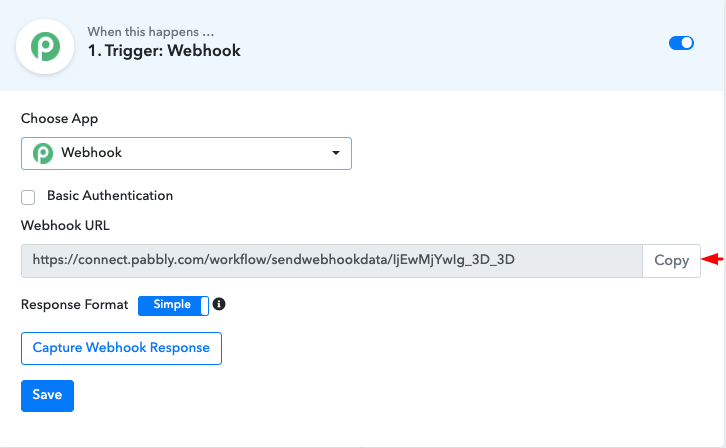The image size is (726, 448).
Task: Click the 'Webhook URL' label
Action: [65, 225]
